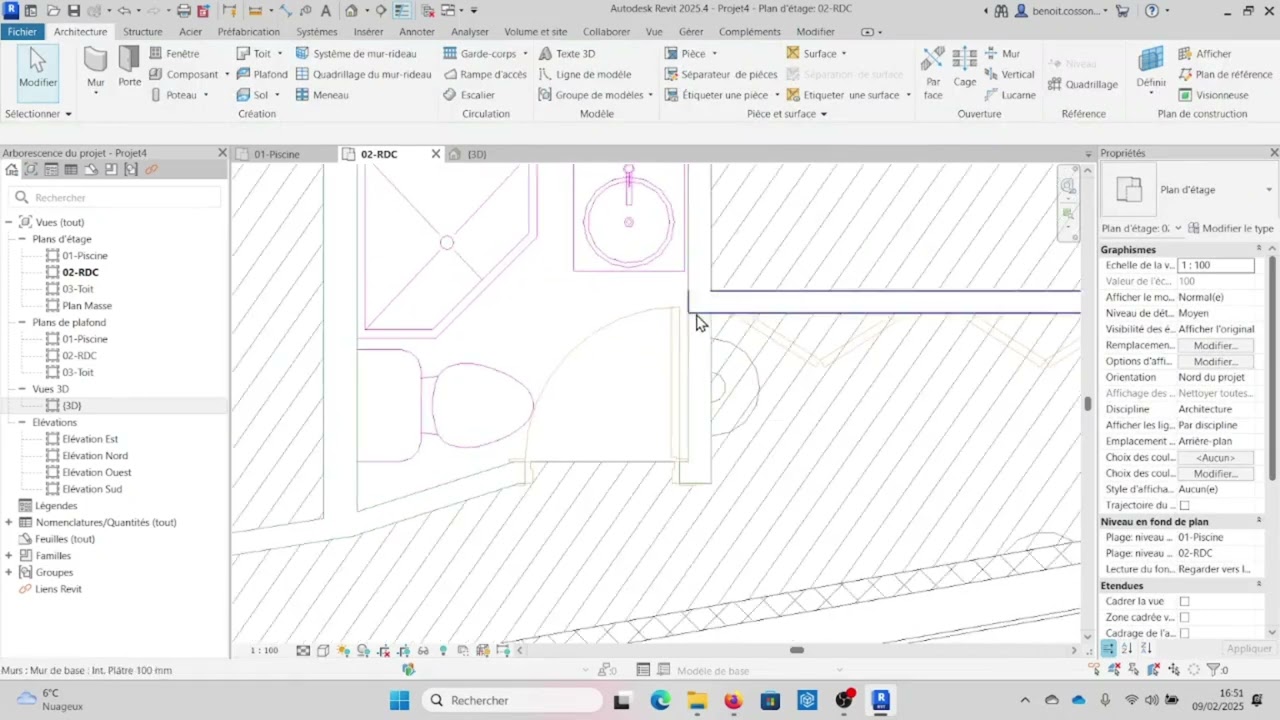This screenshot has width=1280, height=720.
Task: Switch to the Annoter ribbon tab
Action: click(x=417, y=32)
